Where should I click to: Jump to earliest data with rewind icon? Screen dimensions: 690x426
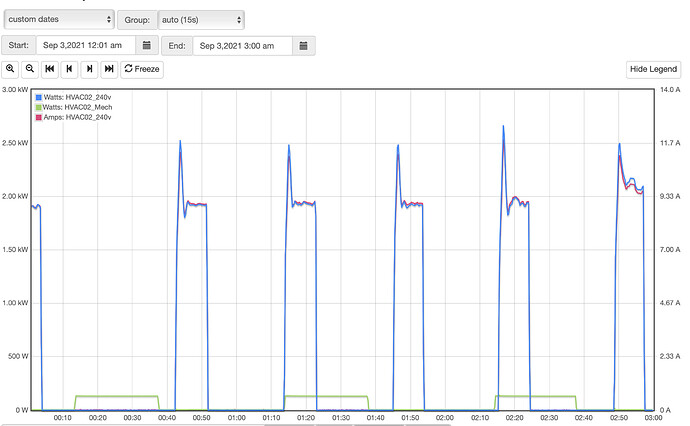tap(50, 69)
